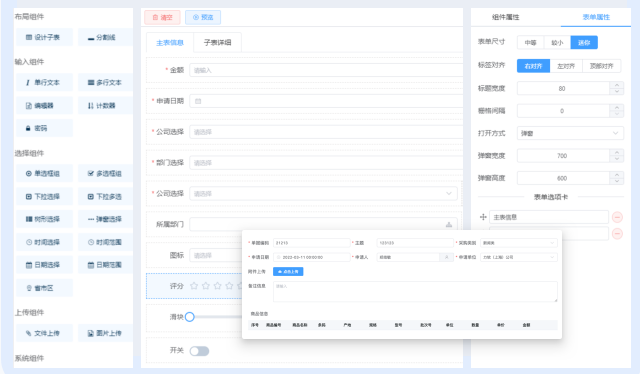Switch to the 子表详细 tab
Screen dimensions: 640x374
217,42
